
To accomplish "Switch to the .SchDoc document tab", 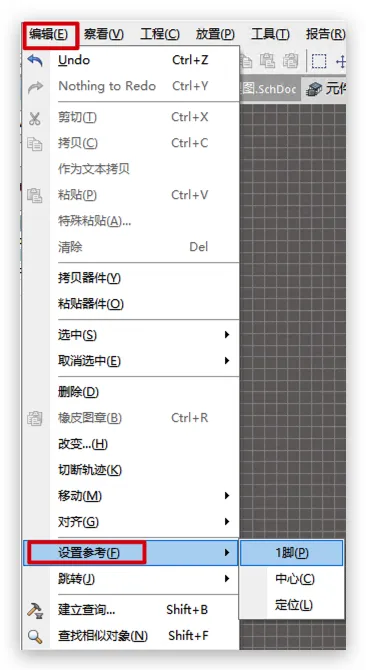I will coord(269,90).
